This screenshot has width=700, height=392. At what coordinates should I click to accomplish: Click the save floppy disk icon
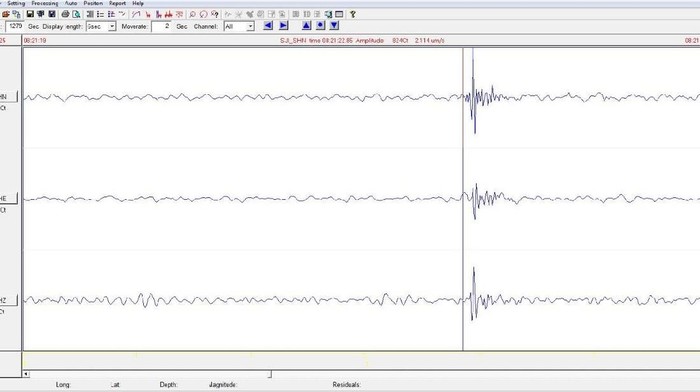[x=30, y=14]
